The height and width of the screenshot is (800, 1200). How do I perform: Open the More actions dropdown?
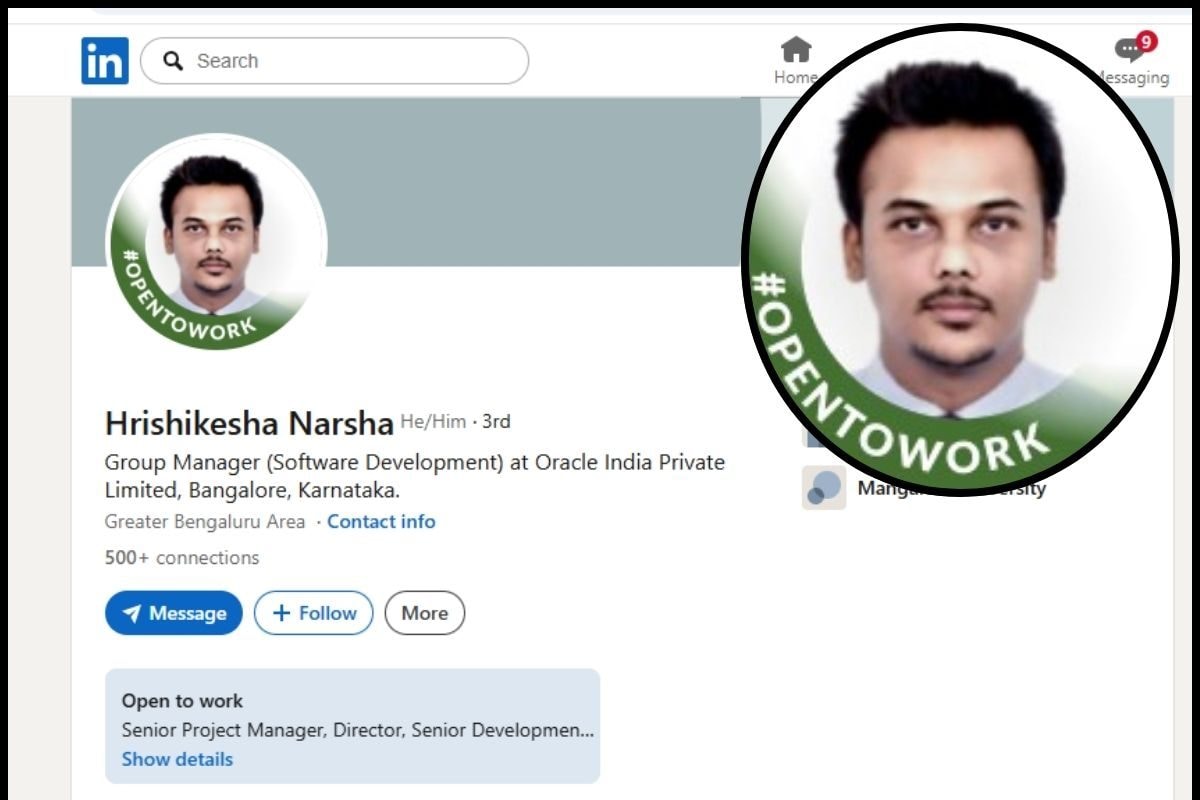[425, 613]
